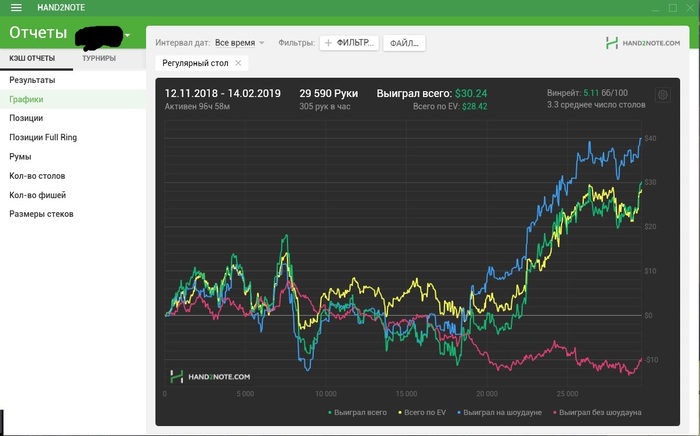Click '3.3 среднее число столов' text
This screenshot has height=436, width=700.
(x=596, y=105)
